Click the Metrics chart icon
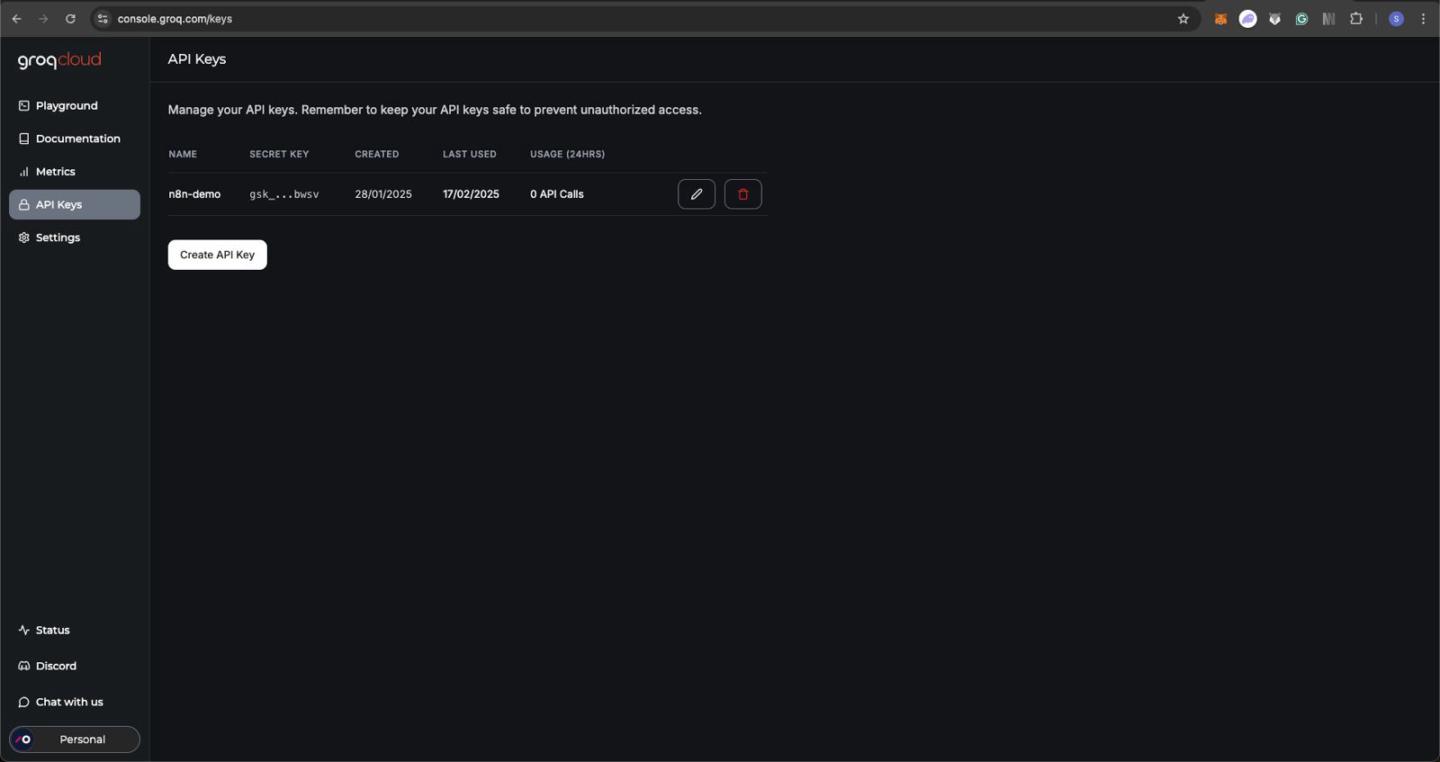The width and height of the screenshot is (1440, 762). coord(23,171)
